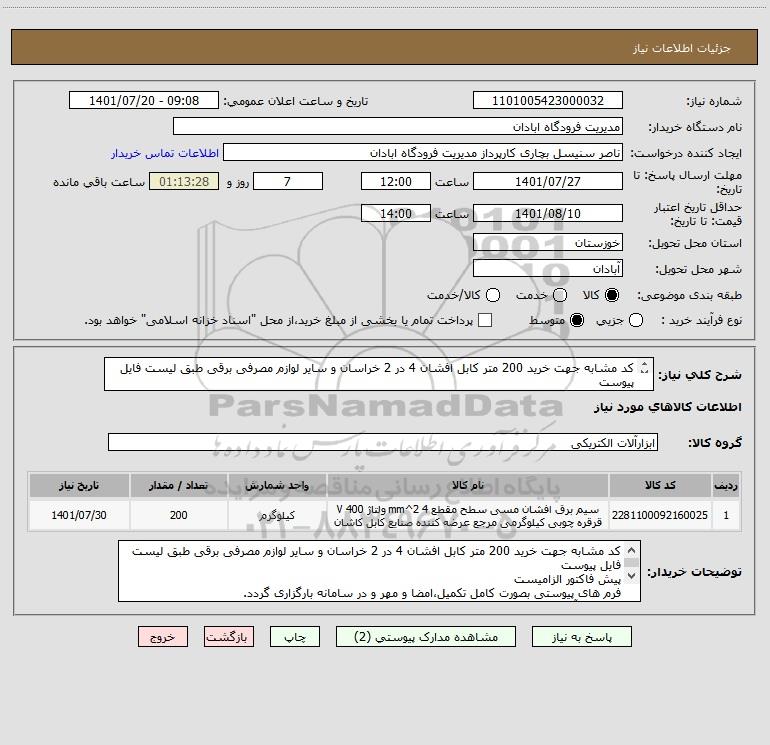Click product code 2281100092160025 cell
This screenshot has height=745, width=770.
click(660, 515)
